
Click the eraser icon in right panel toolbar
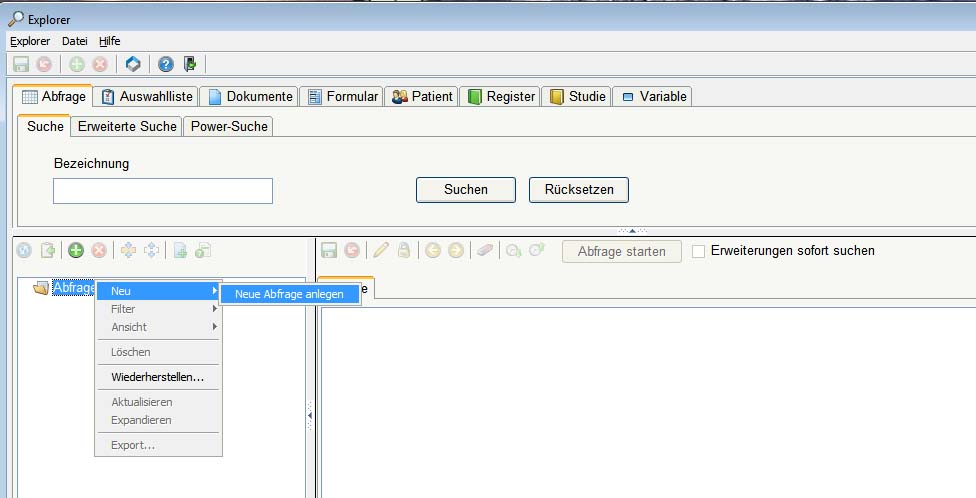pos(485,251)
